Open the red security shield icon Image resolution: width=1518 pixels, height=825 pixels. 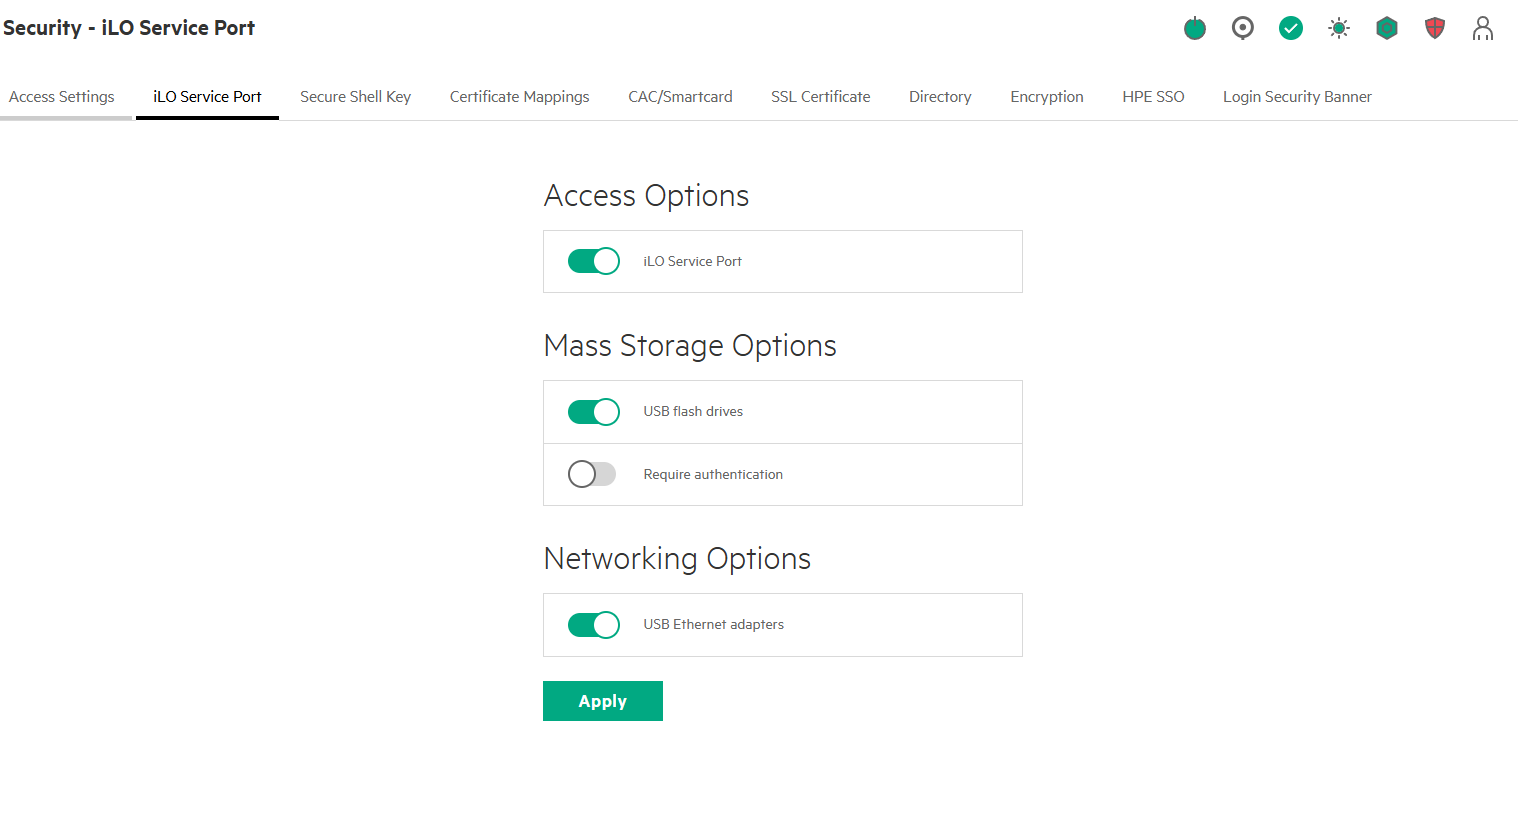(x=1435, y=28)
